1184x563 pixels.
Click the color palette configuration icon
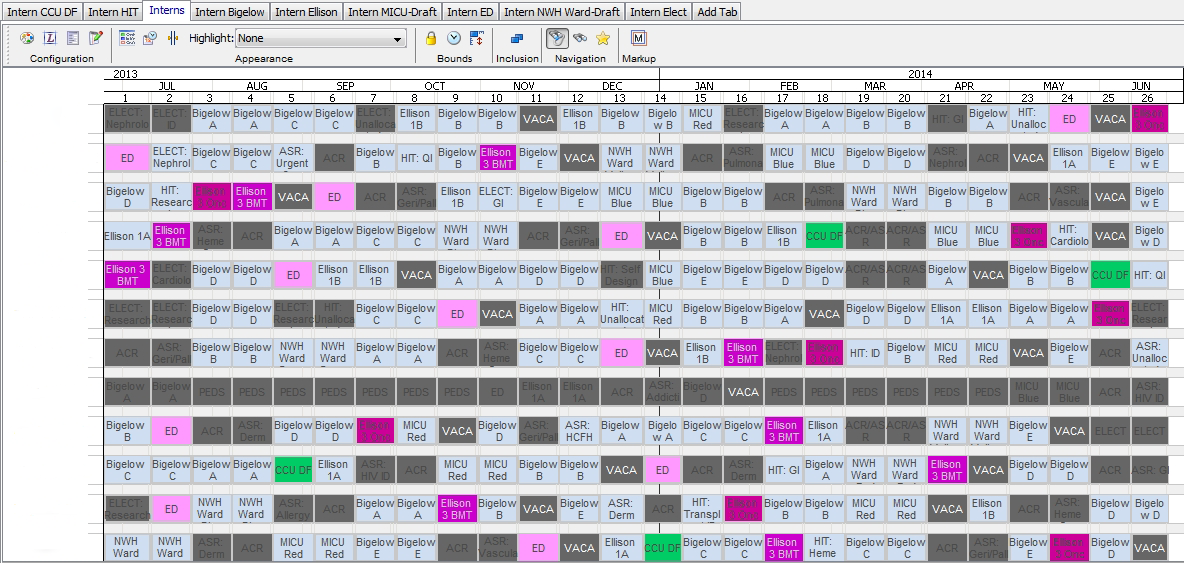pyautogui.click(x=27, y=38)
